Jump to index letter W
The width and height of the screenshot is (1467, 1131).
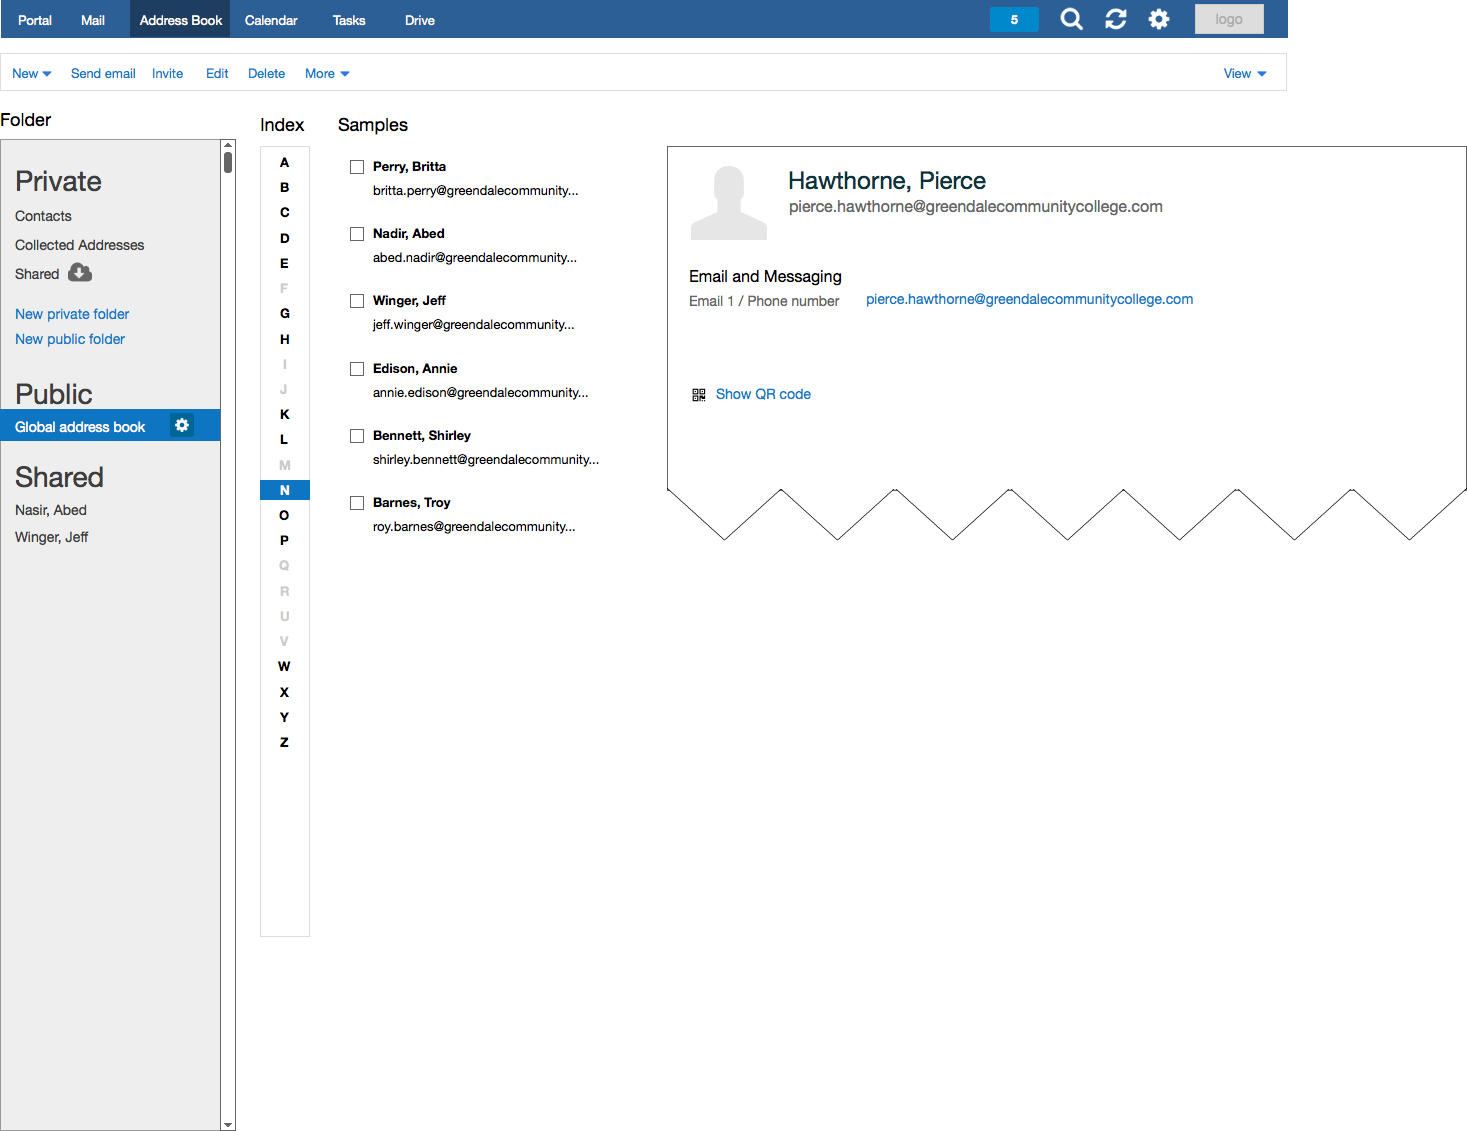pyautogui.click(x=284, y=666)
